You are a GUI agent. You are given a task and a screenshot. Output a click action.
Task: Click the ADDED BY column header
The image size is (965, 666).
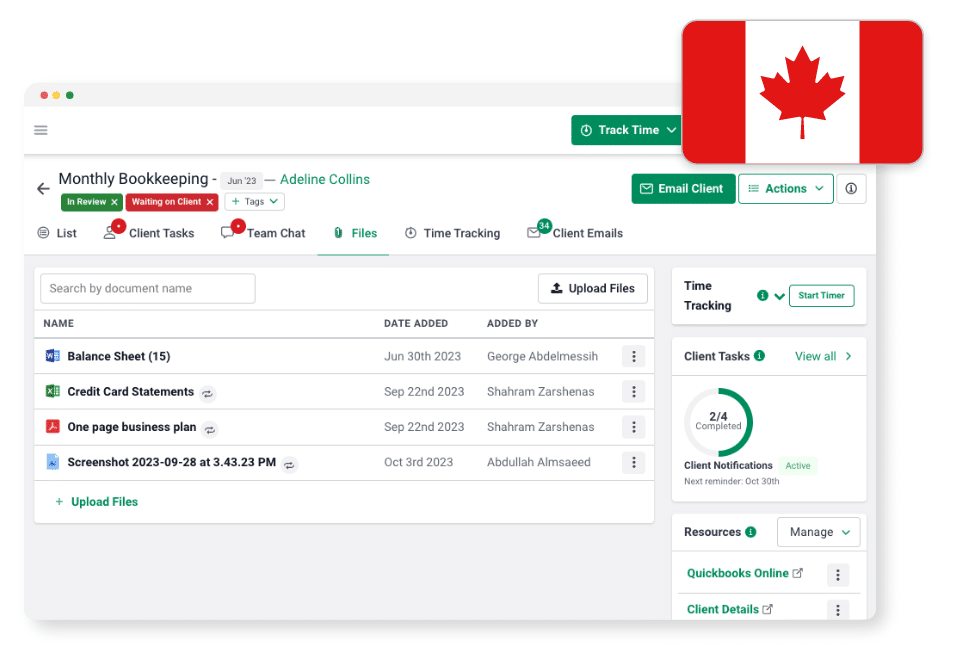[x=513, y=323]
